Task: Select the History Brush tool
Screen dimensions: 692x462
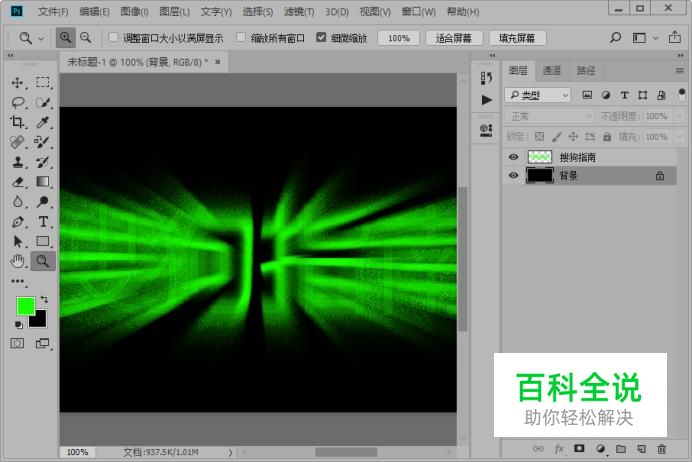Action: [43, 162]
